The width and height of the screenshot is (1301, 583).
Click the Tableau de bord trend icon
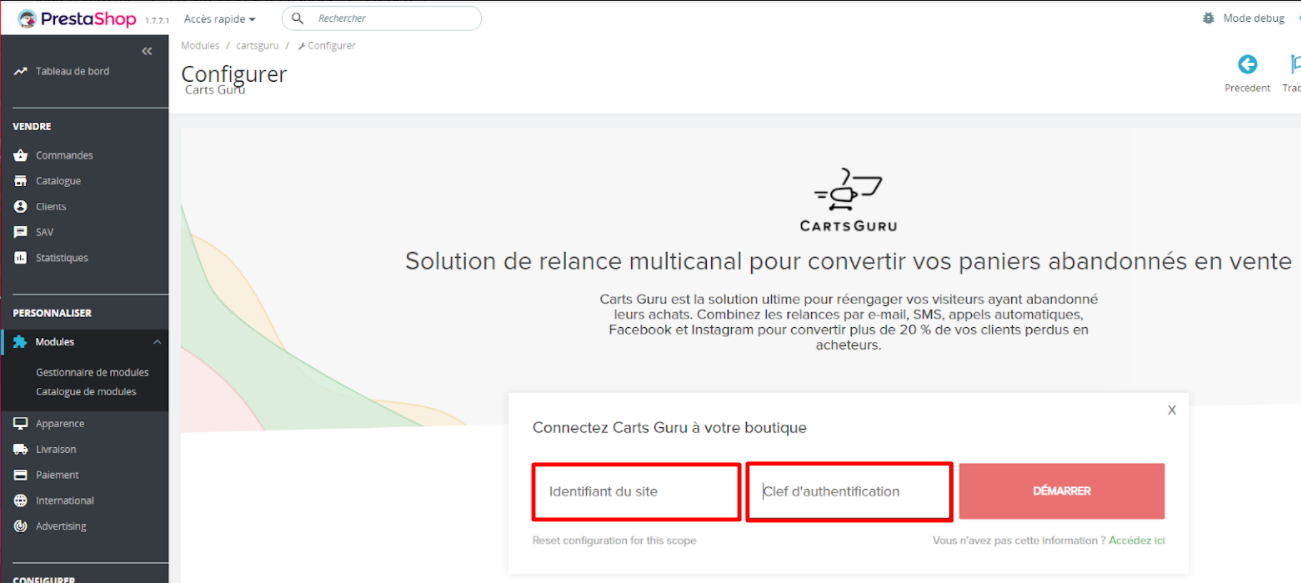click(20, 71)
